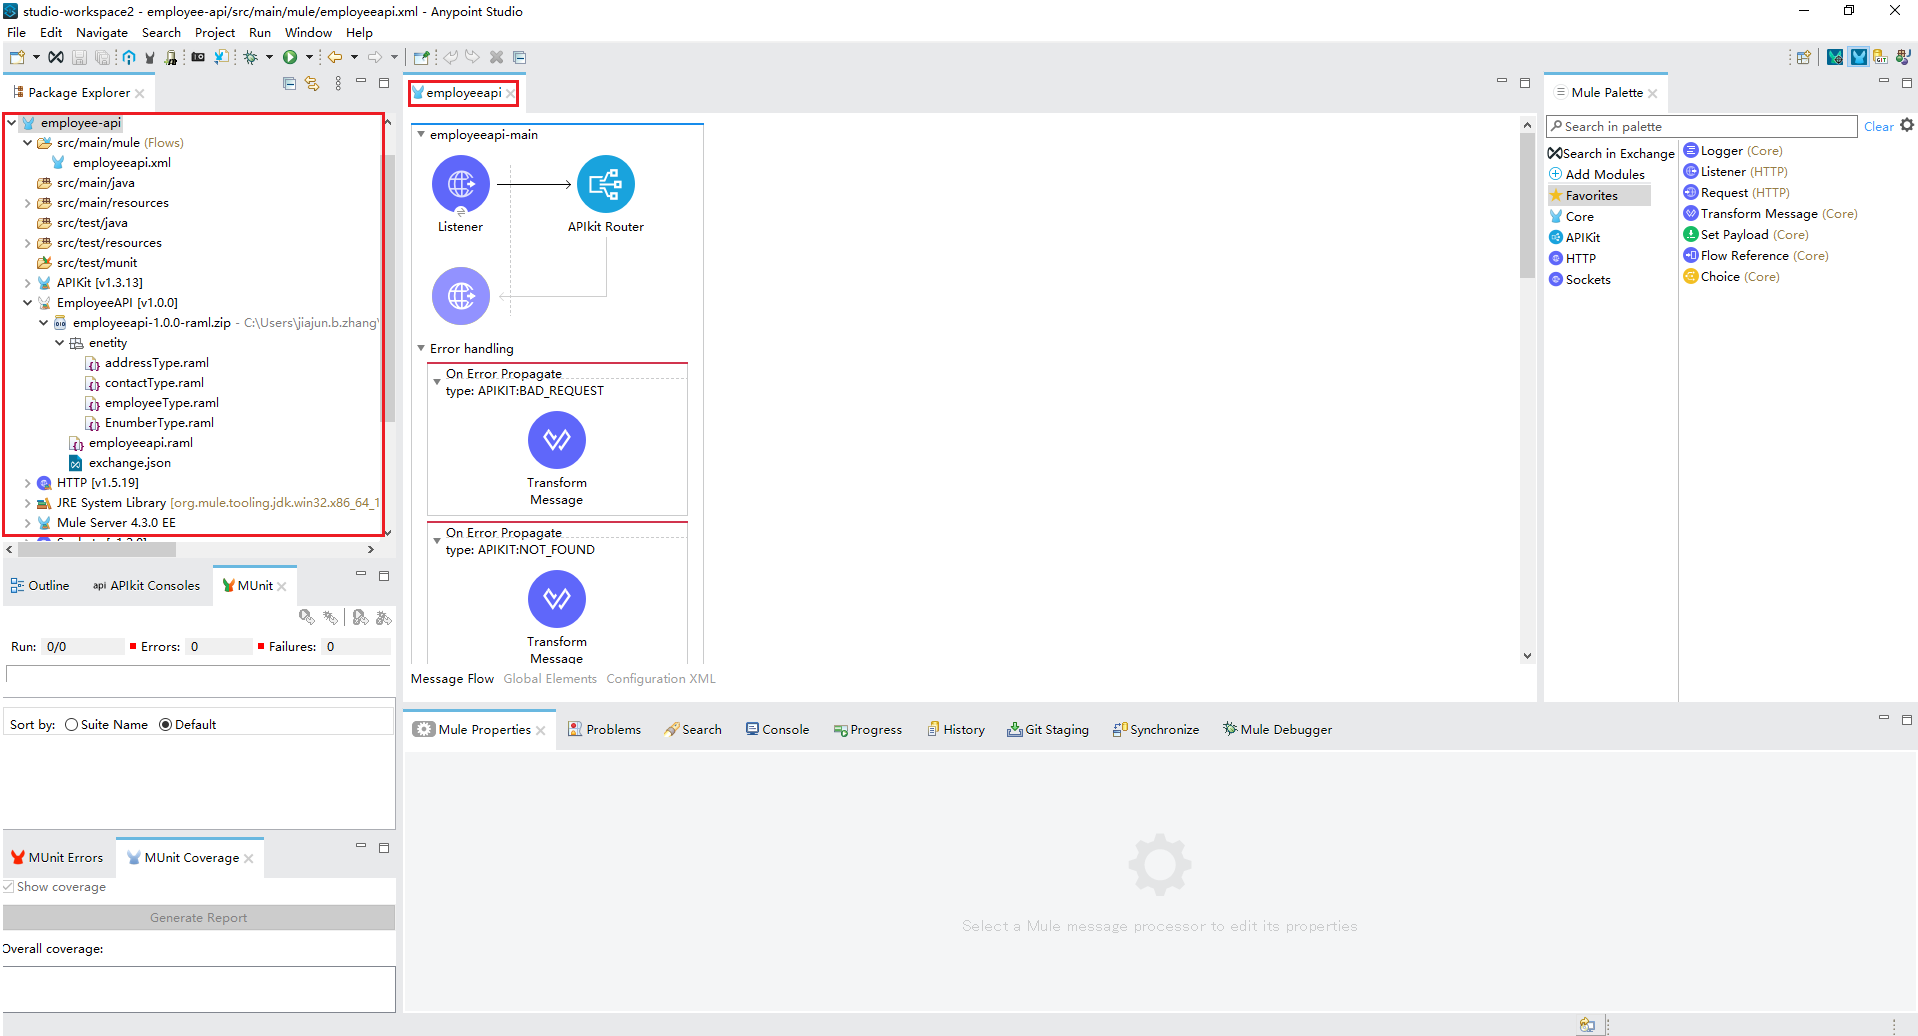
Task: Open the Console tab
Action: 777,730
